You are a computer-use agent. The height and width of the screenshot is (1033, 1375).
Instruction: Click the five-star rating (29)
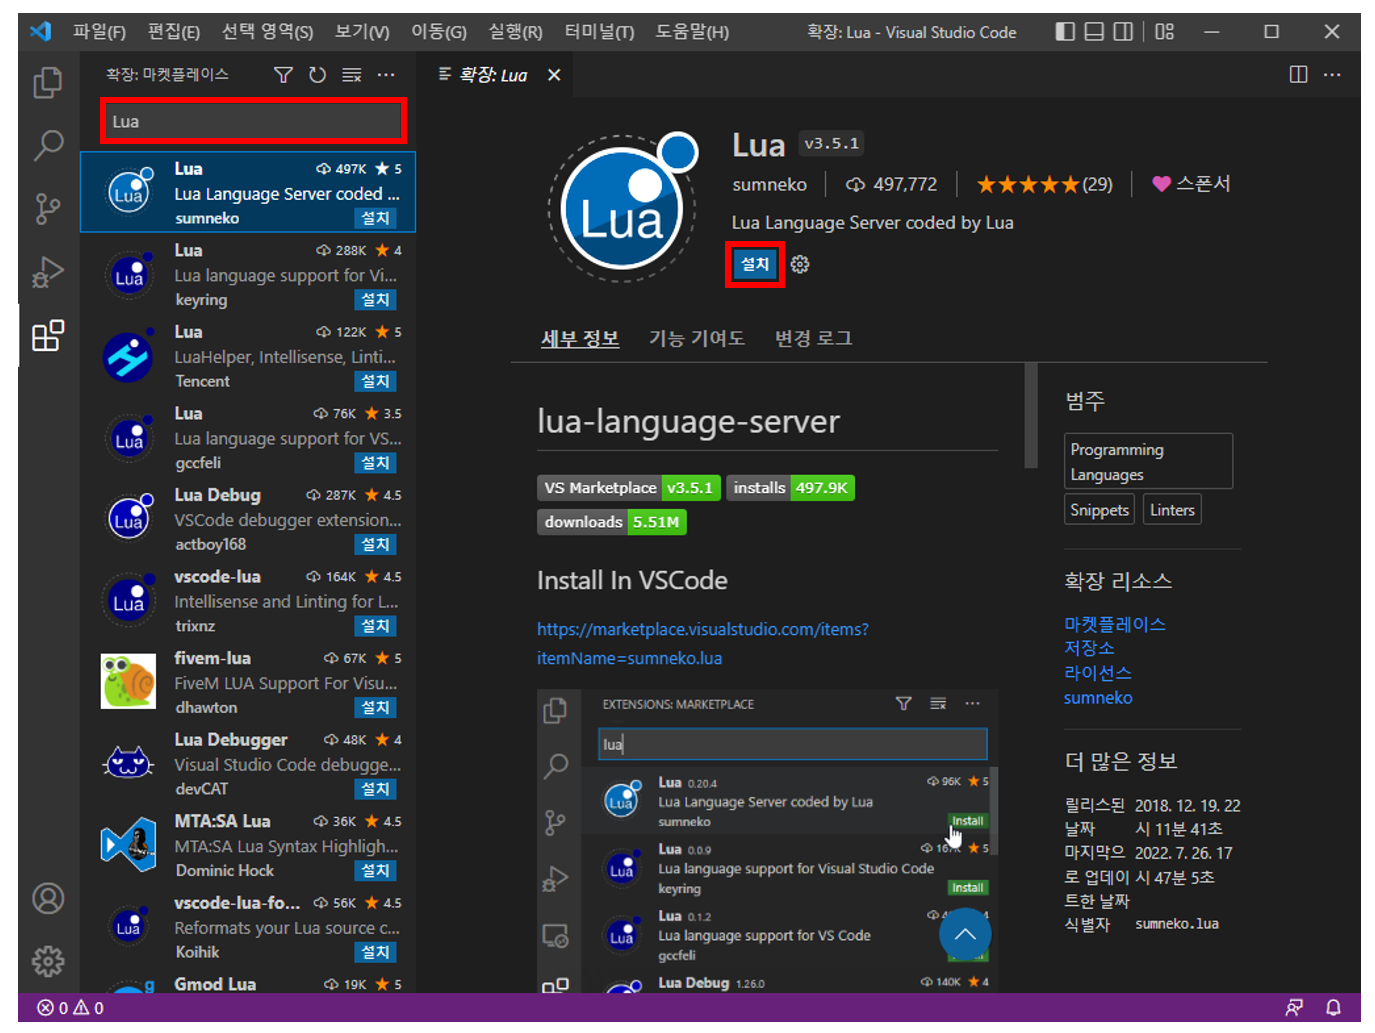tap(1044, 184)
